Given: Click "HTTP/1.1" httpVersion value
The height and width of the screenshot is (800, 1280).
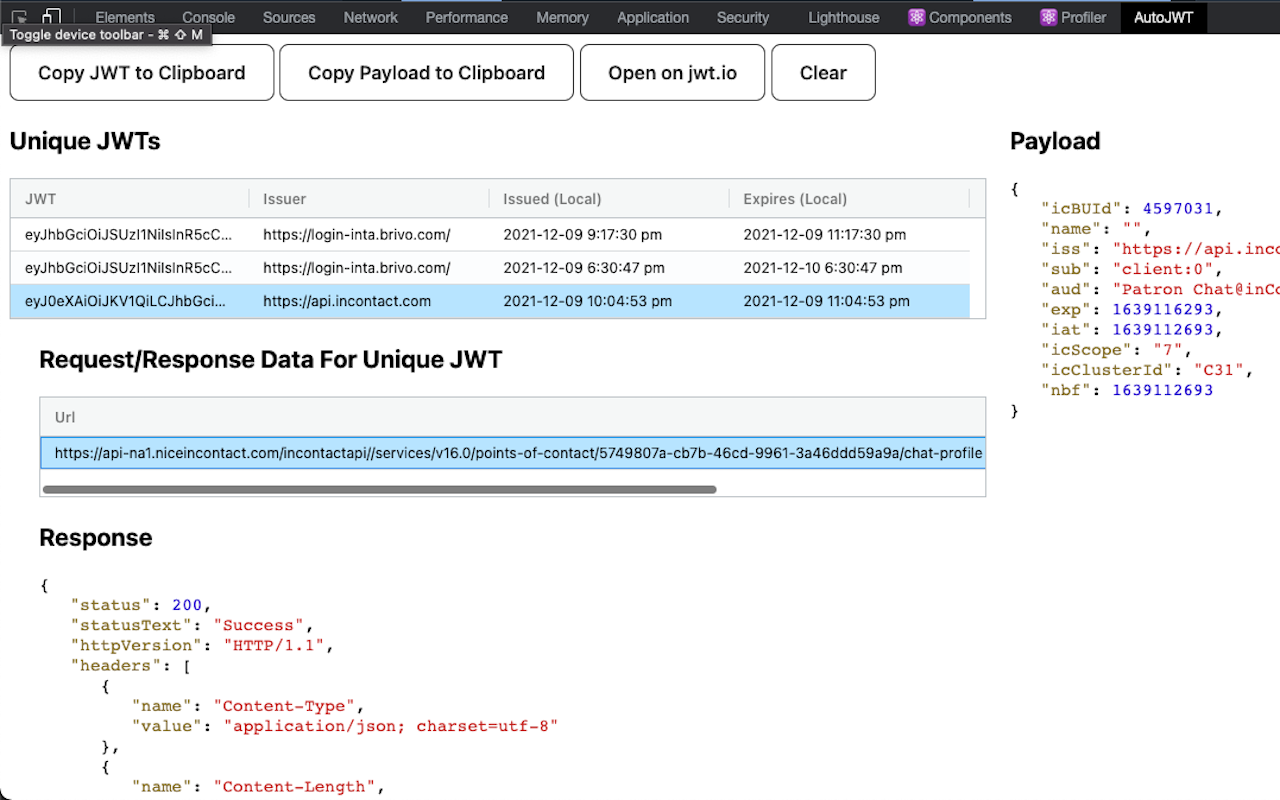Looking at the screenshot, I should click(x=273, y=645).
